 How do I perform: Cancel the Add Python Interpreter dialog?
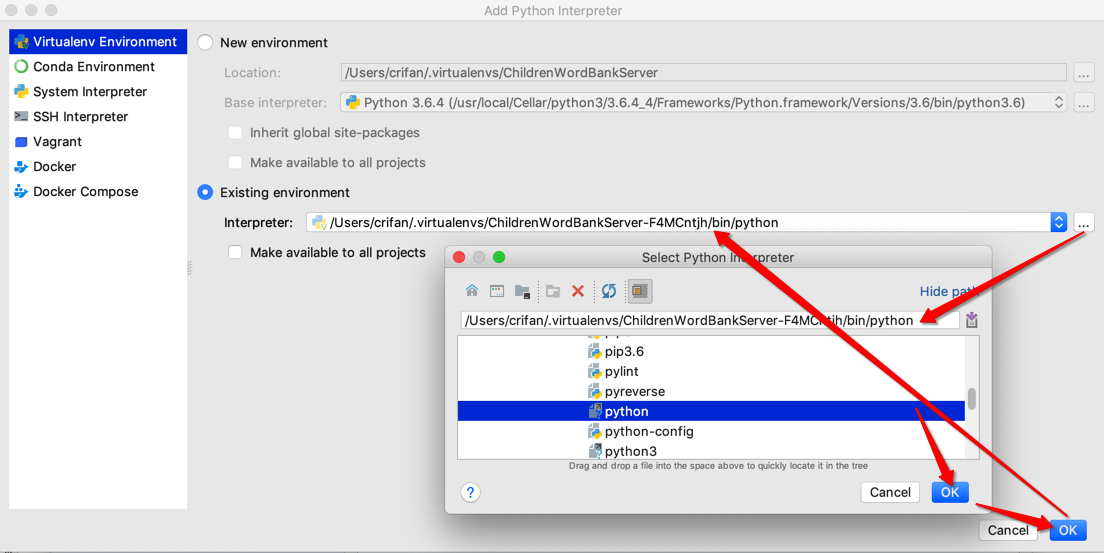coord(1008,530)
